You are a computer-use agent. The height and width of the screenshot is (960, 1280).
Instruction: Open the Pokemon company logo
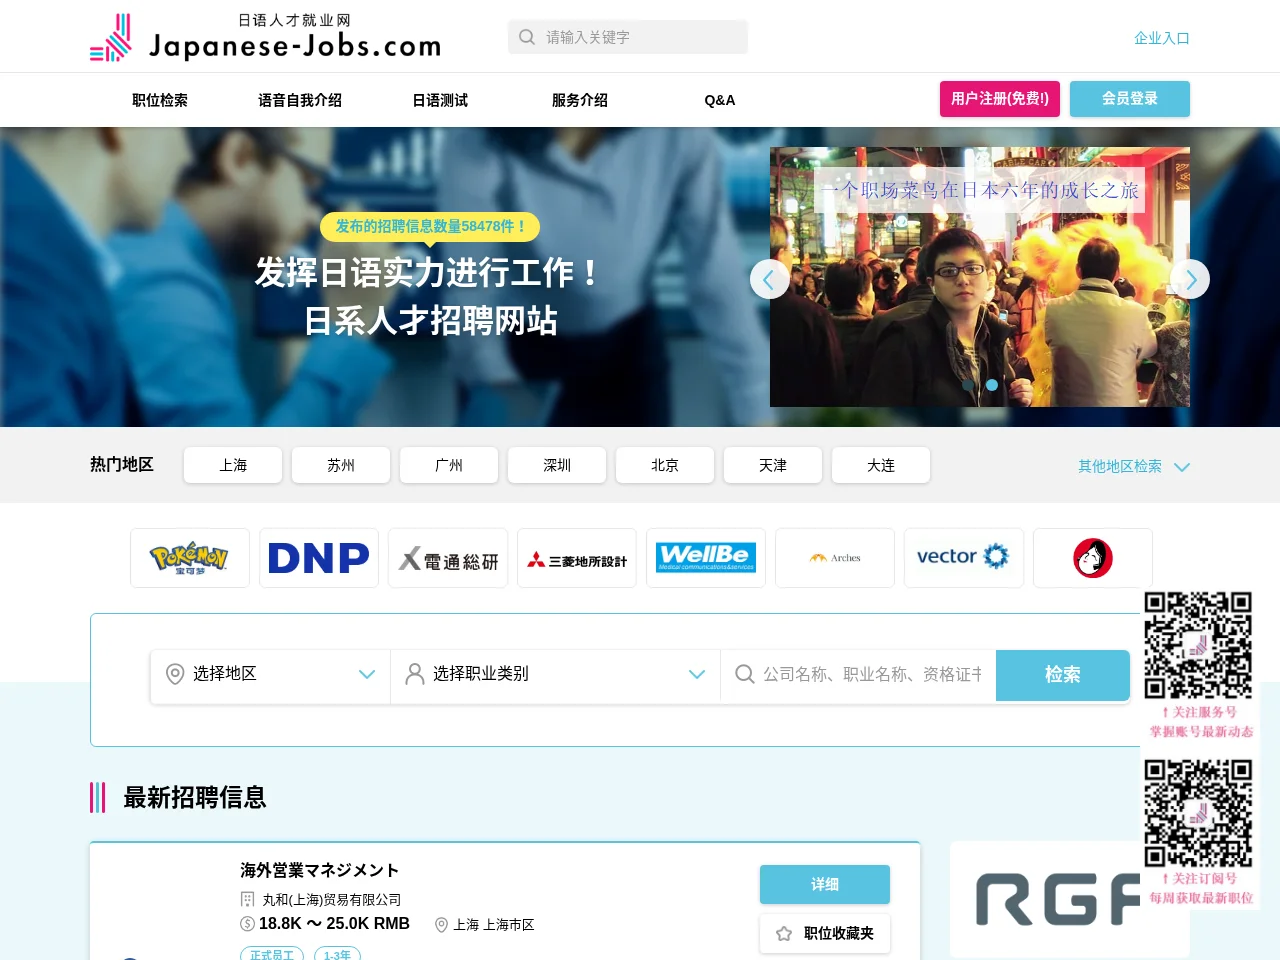coord(190,558)
